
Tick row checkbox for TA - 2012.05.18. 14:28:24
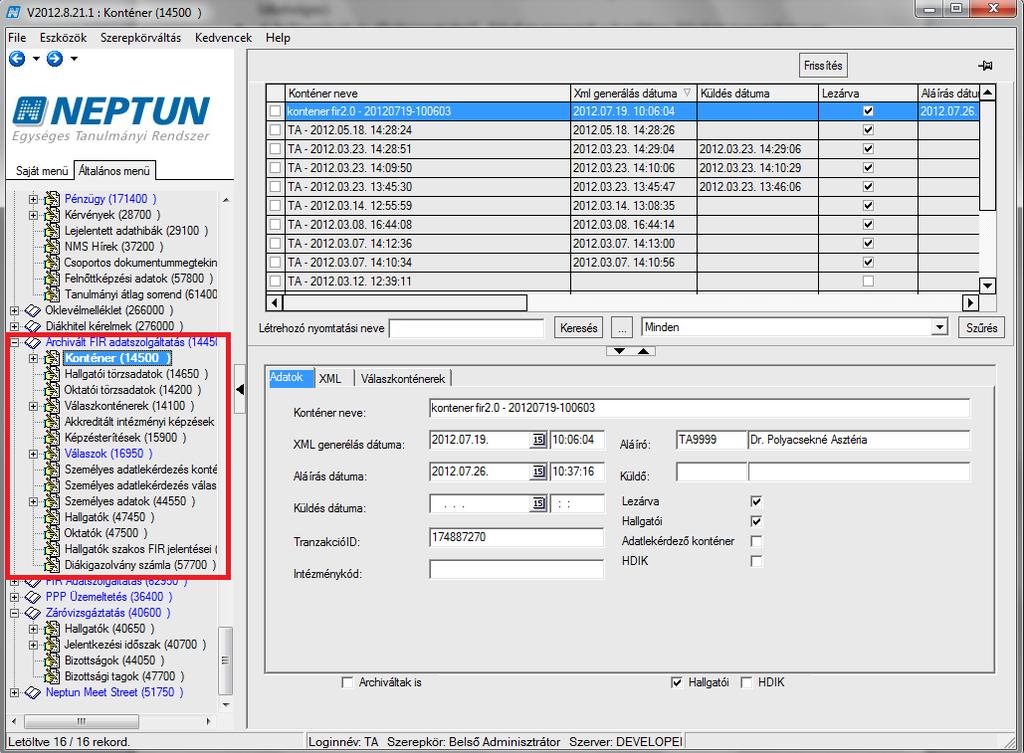(x=276, y=130)
